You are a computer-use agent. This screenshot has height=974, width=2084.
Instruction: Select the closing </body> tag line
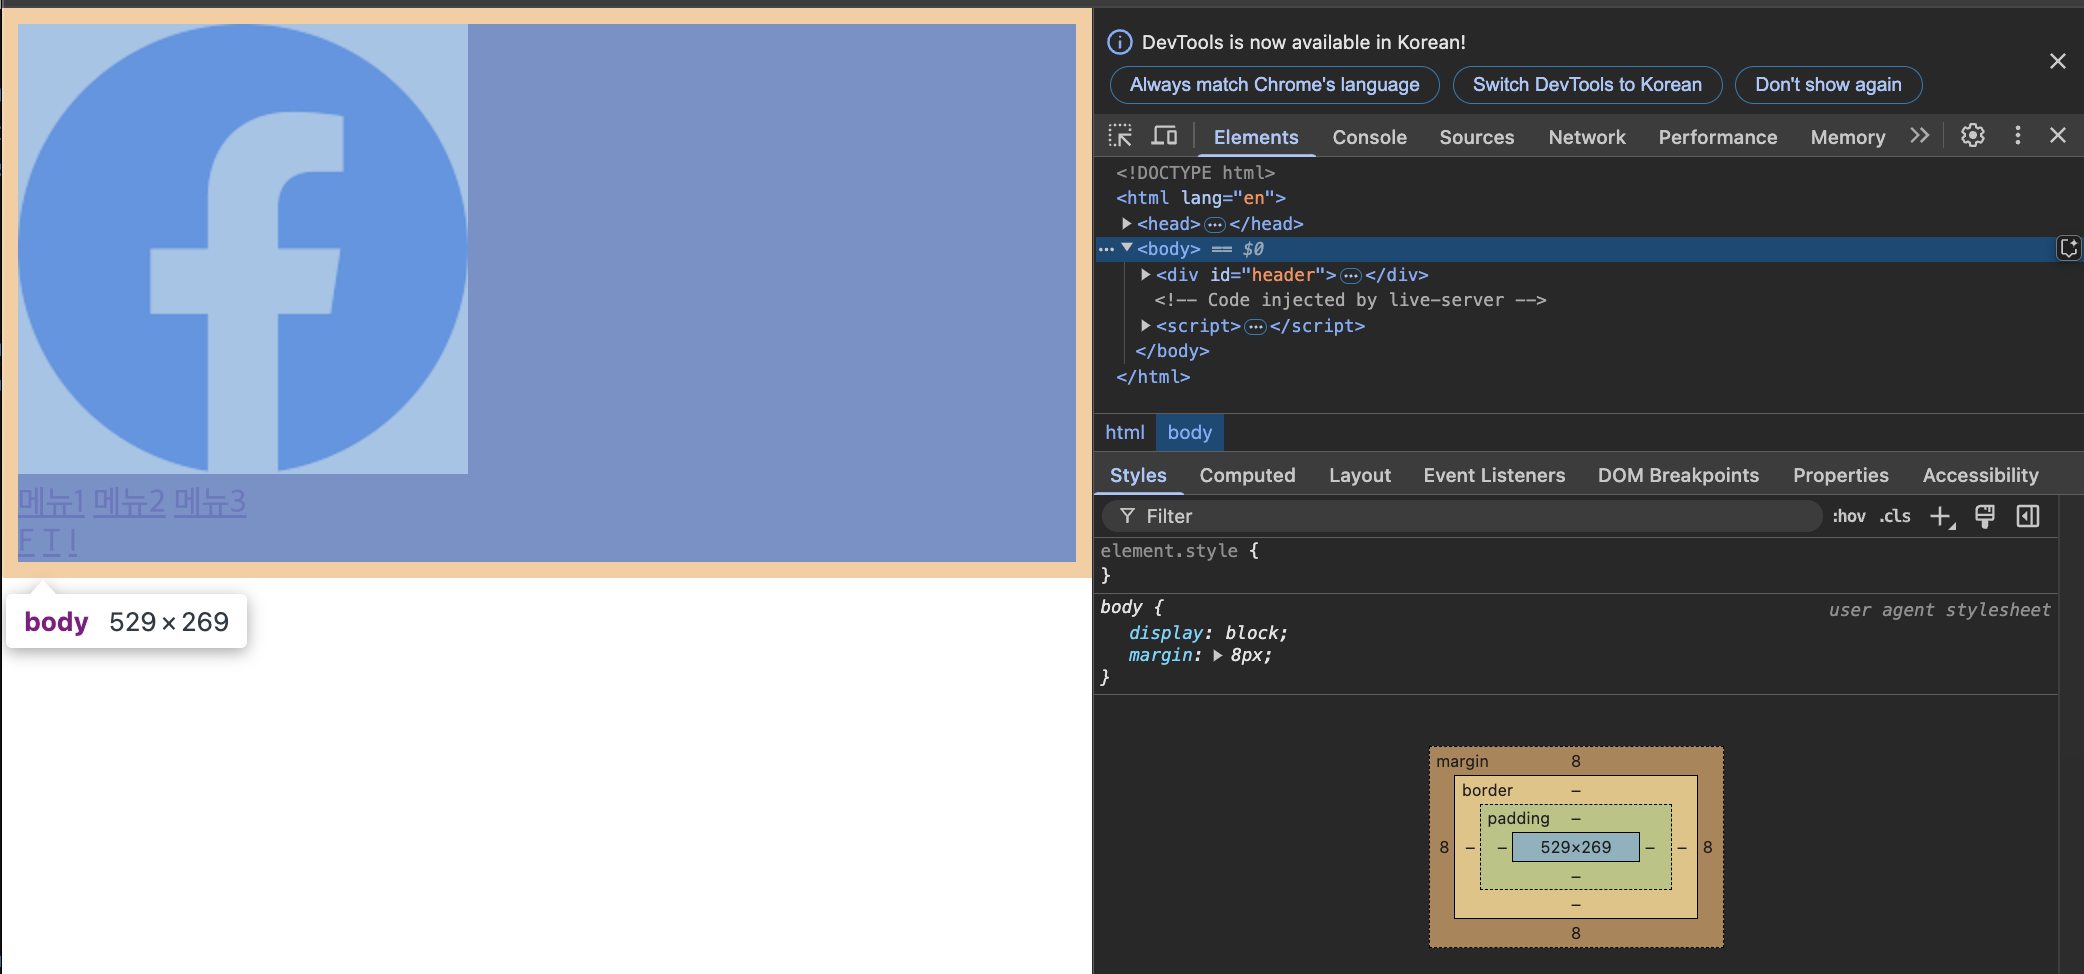coord(1172,351)
